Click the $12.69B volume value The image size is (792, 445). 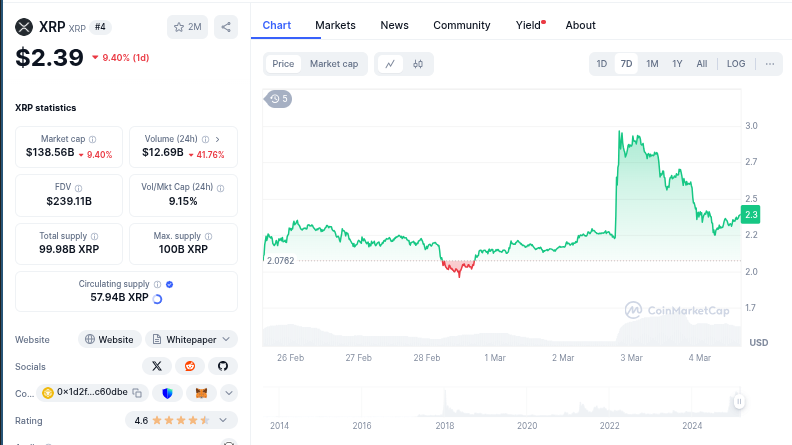[x=163, y=153]
